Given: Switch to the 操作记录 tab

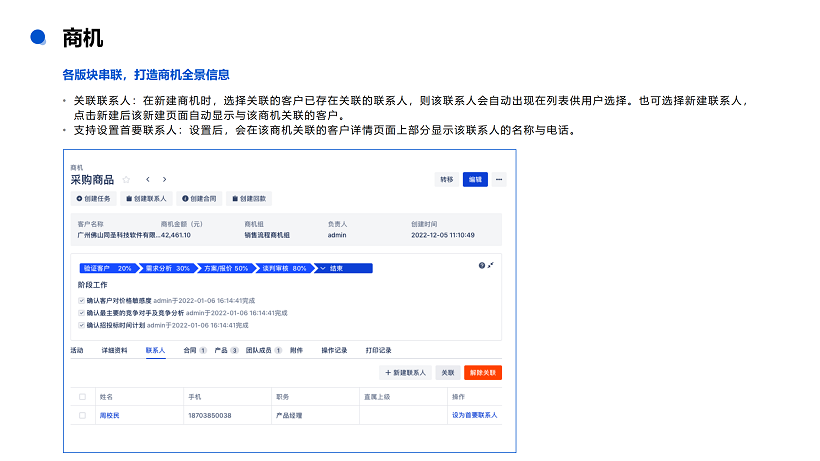Looking at the screenshot, I should 334,350.
